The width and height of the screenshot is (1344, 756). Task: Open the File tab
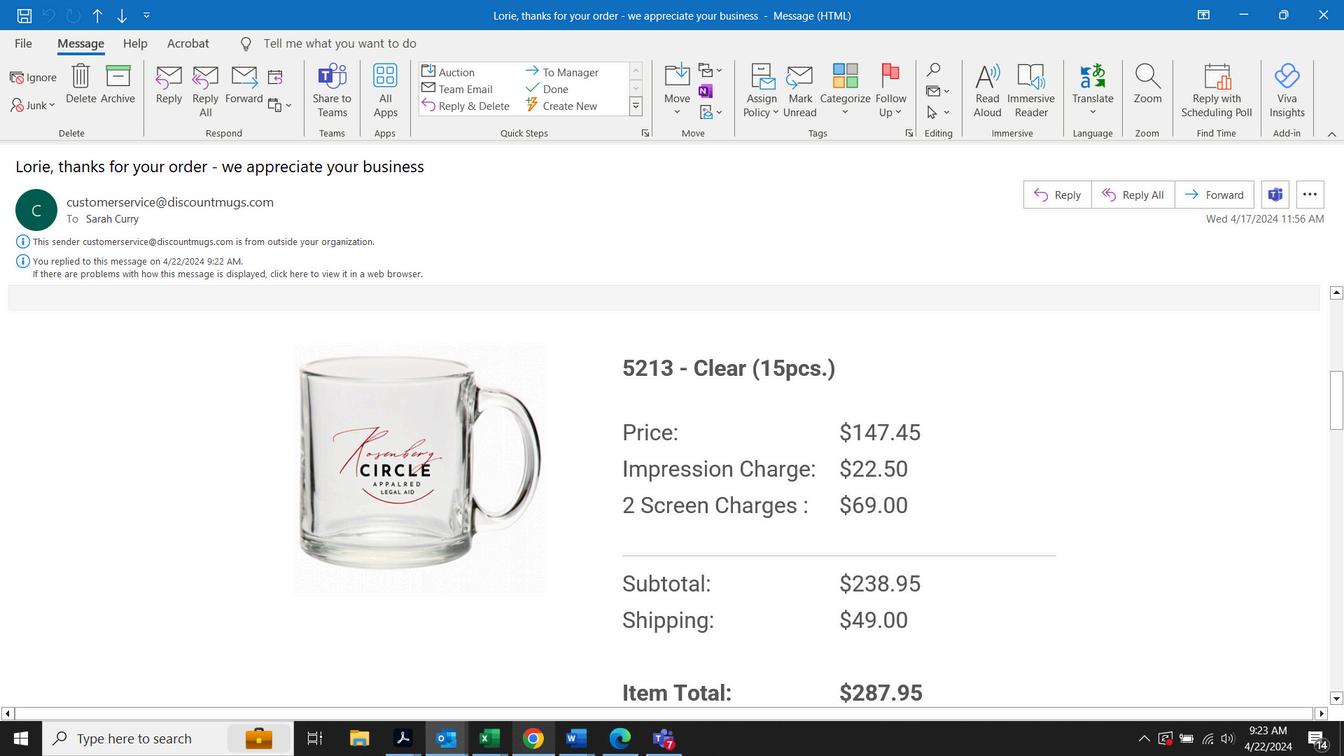tap(23, 44)
